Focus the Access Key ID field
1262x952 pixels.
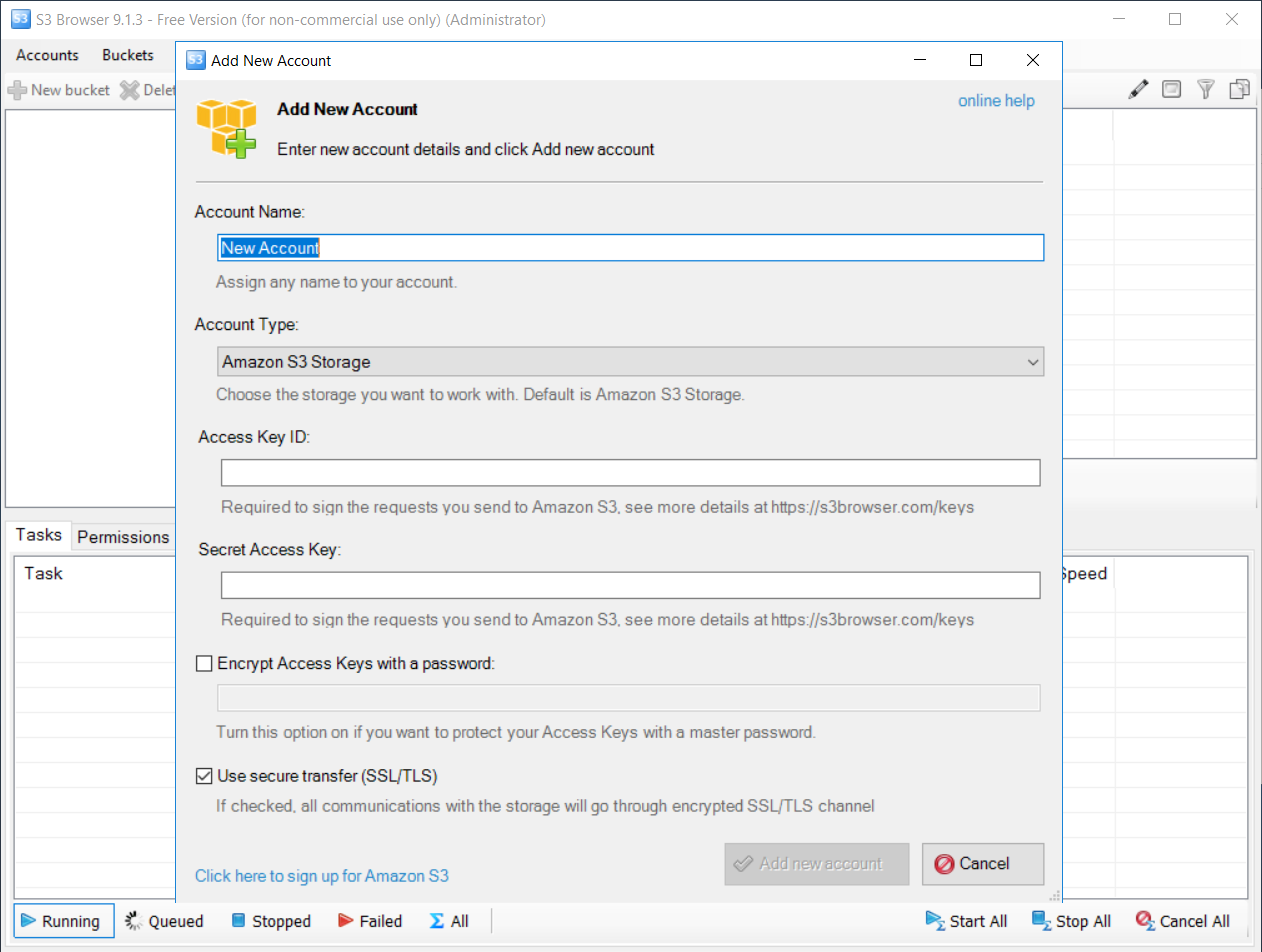[630, 473]
